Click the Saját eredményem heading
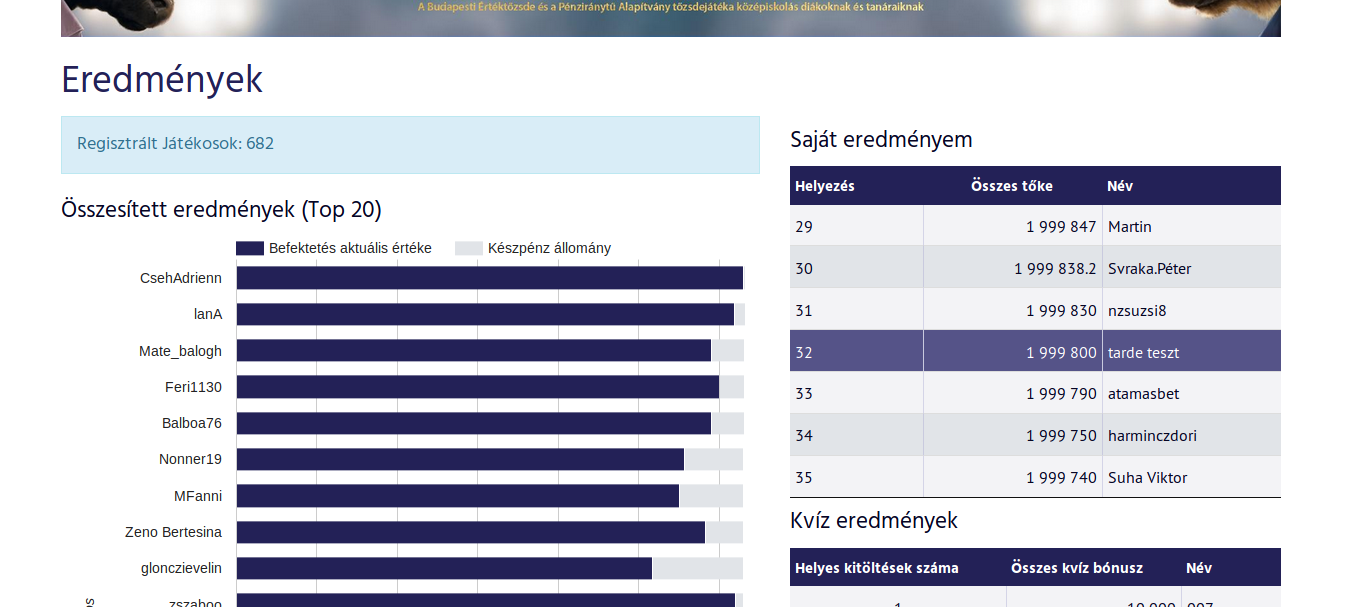The image size is (1365, 607). tap(881, 139)
